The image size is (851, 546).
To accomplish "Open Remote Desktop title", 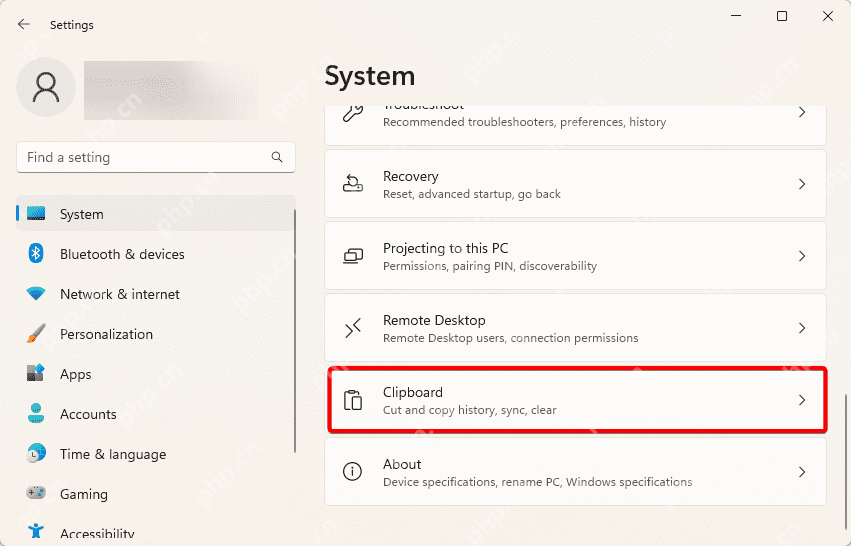I will tap(434, 320).
